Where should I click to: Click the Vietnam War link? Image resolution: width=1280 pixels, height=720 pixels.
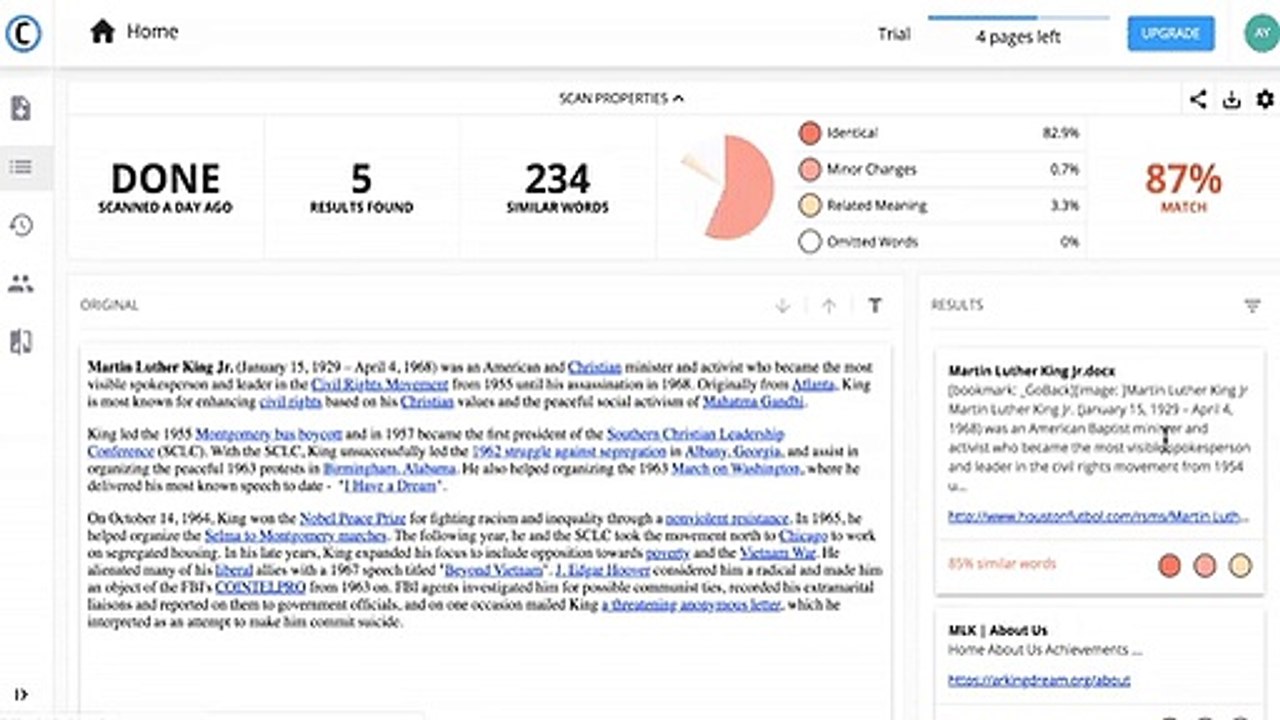tap(780, 553)
